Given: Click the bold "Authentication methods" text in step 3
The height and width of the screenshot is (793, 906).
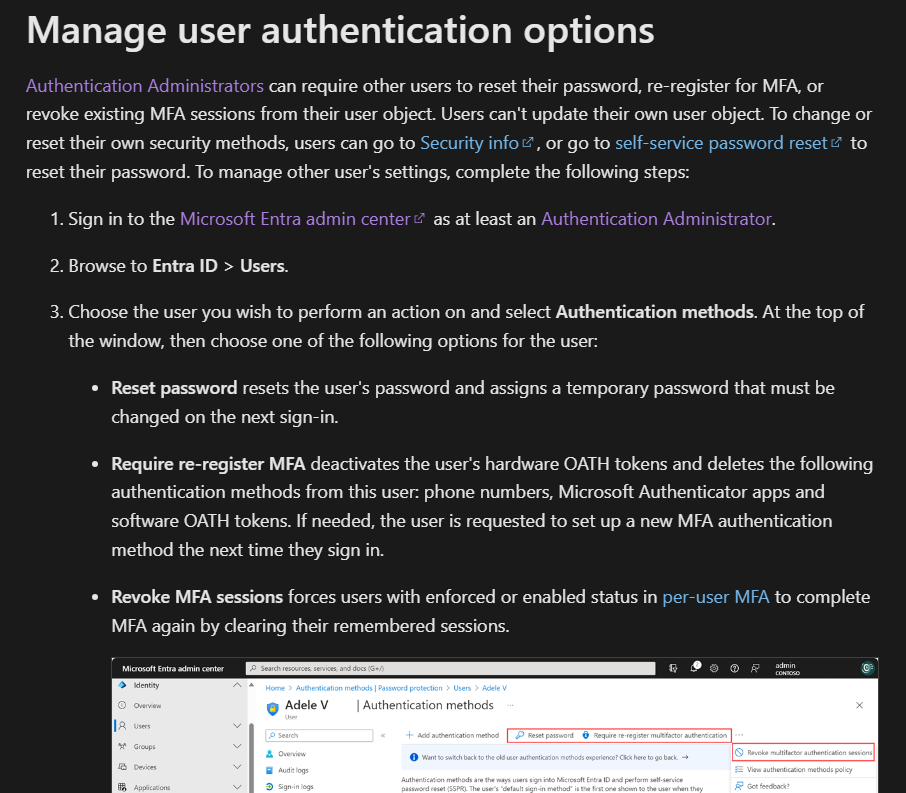Looking at the screenshot, I should (x=655, y=312).
